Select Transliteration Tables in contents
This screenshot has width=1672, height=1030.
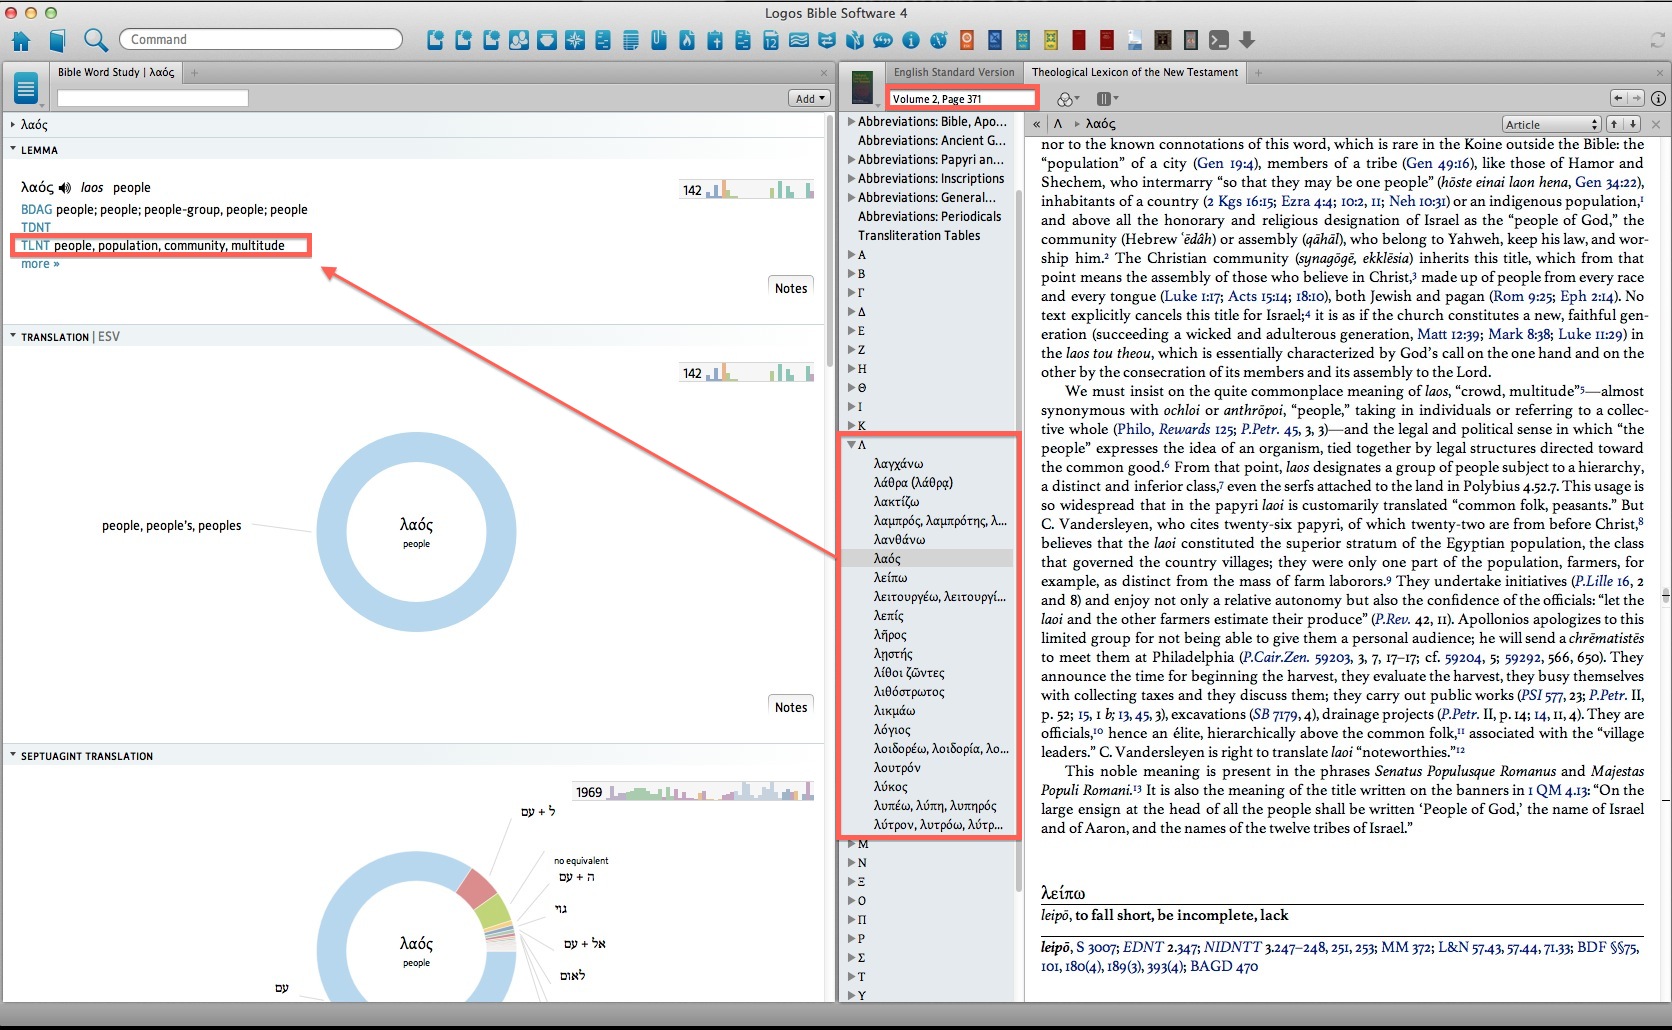click(919, 235)
